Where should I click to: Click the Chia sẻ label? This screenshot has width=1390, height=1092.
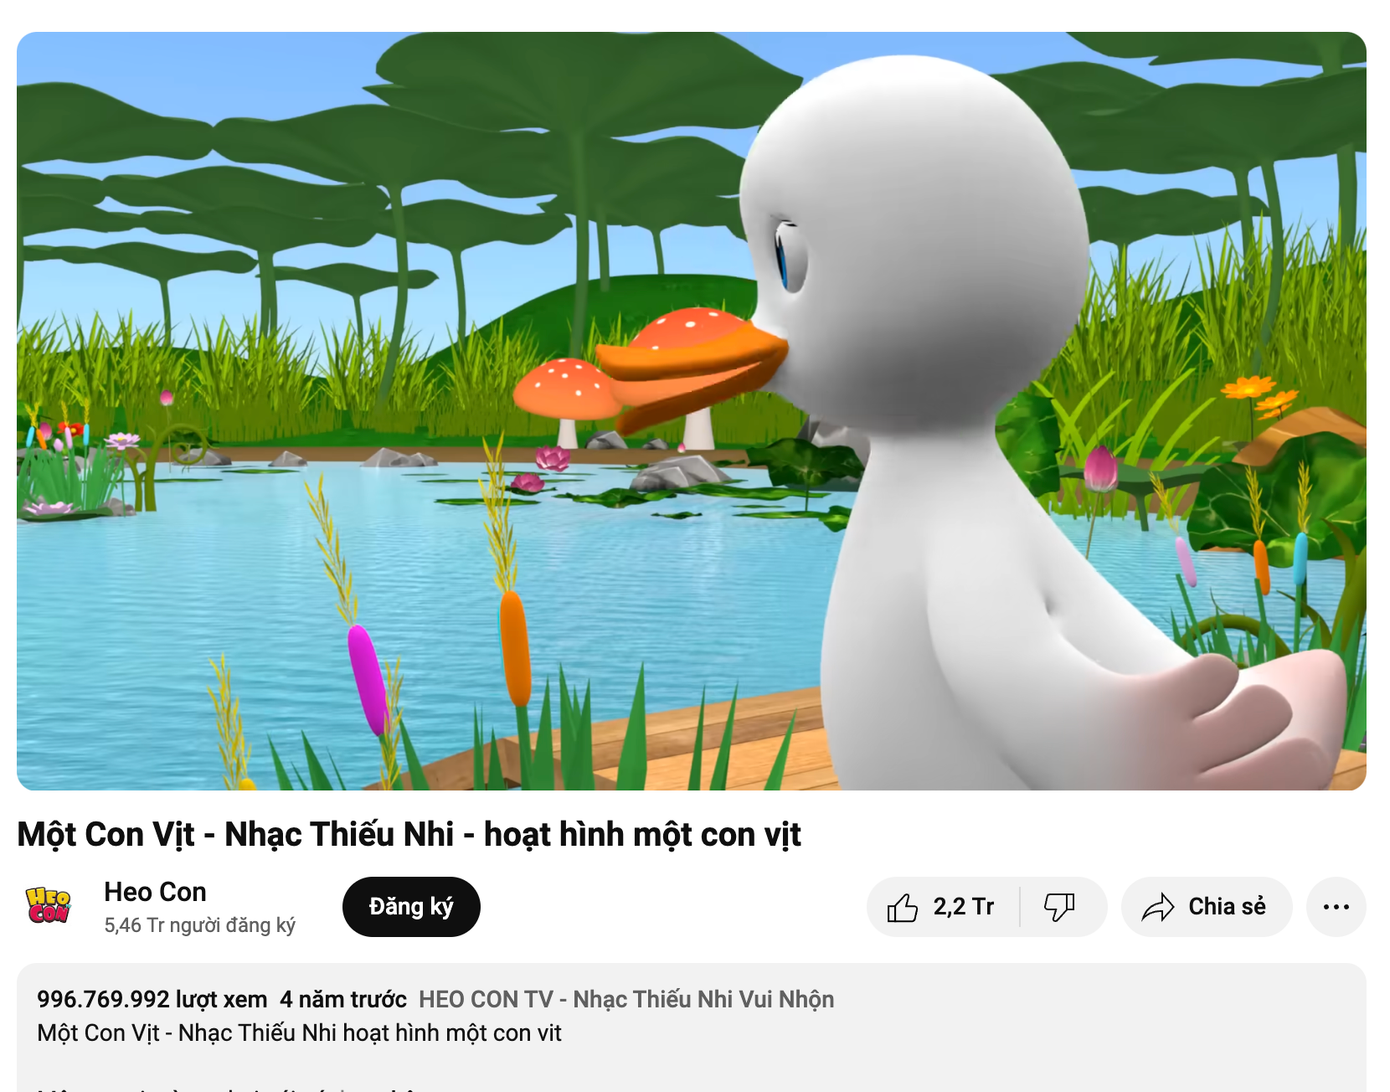(x=1227, y=907)
